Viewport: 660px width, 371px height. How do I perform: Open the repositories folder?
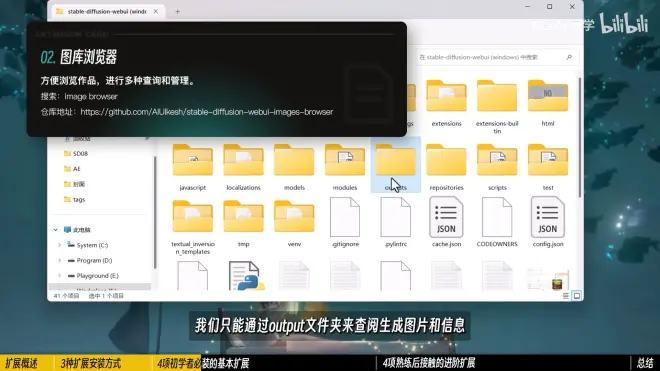click(x=446, y=167)
